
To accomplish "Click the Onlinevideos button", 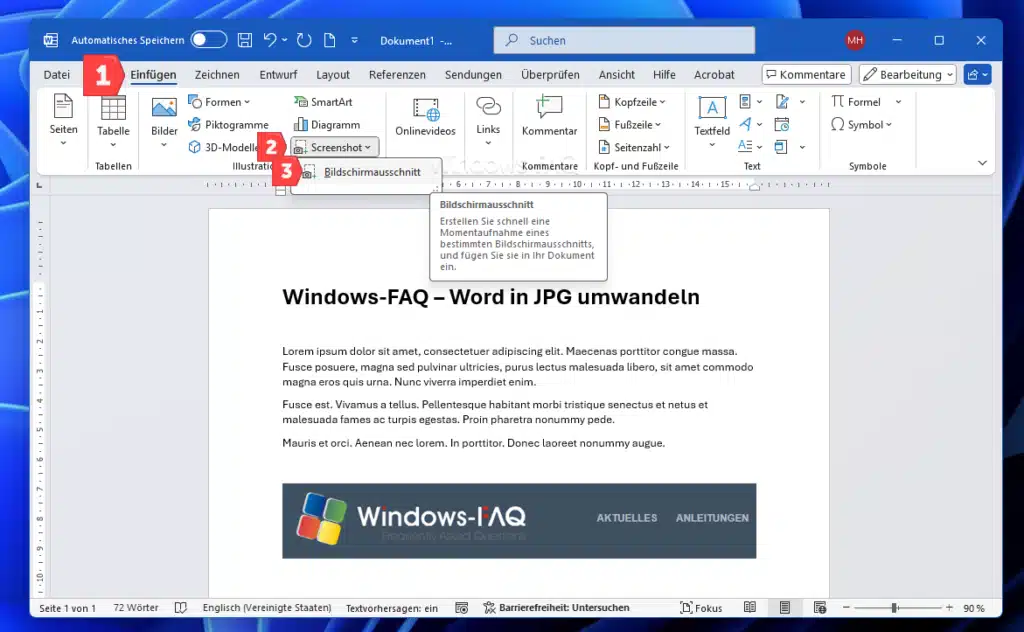I will (425, 118).
